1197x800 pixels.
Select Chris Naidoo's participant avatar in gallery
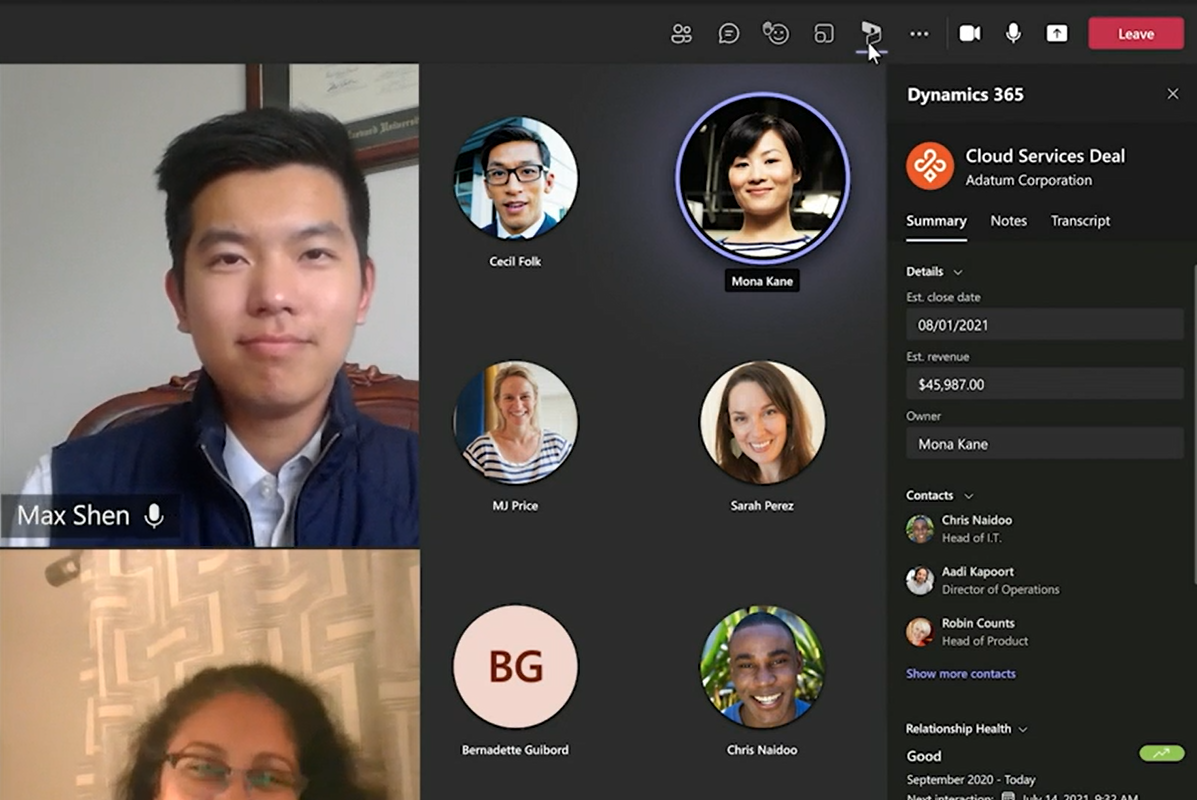(762, 667)
